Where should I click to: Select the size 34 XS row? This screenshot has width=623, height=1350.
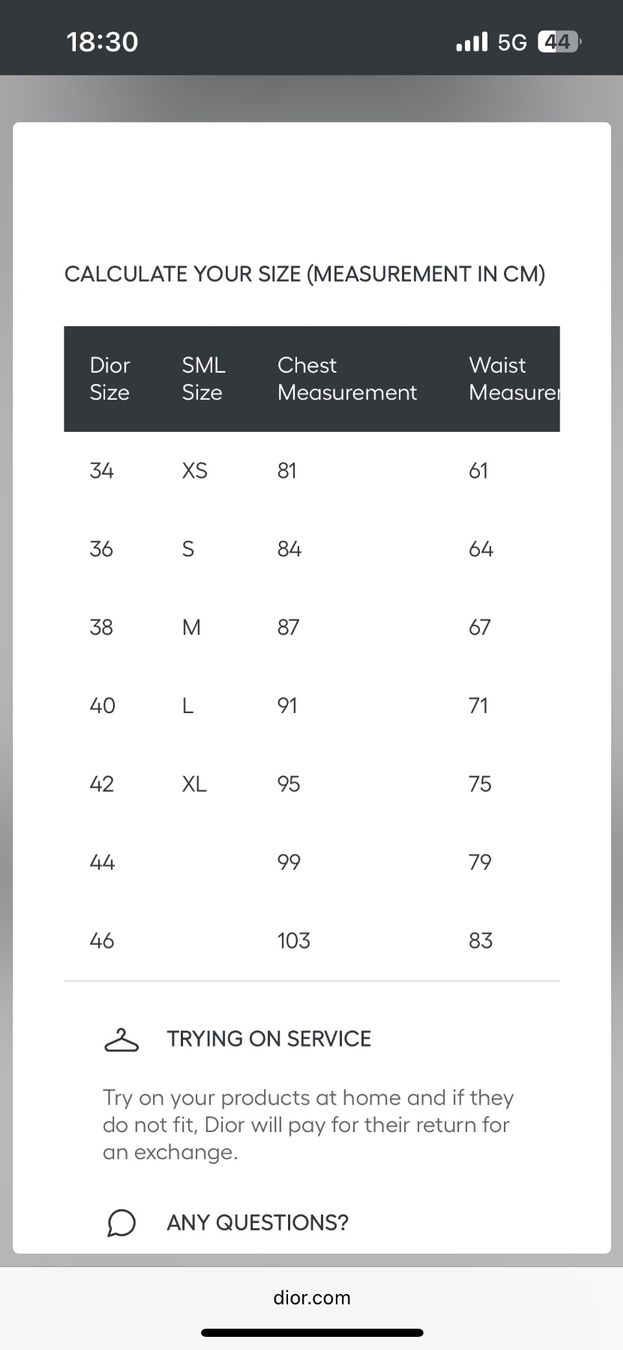[x=312, y=471]
